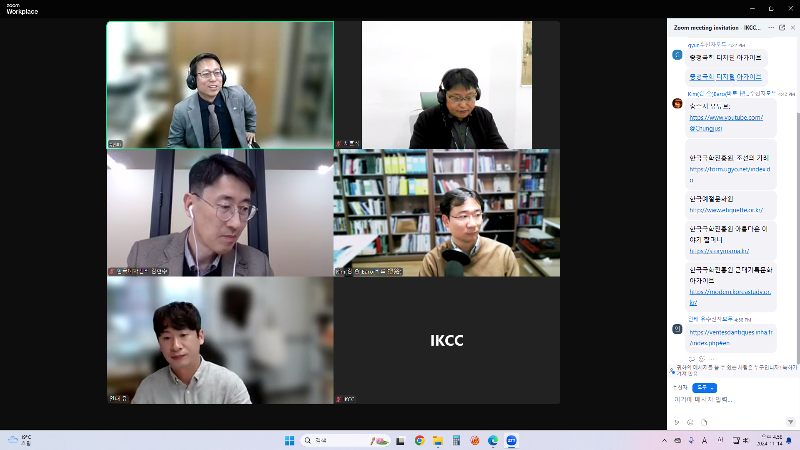Open chat panel more options menu
Screen dimensions: 800x450
(x=770, y=27)
